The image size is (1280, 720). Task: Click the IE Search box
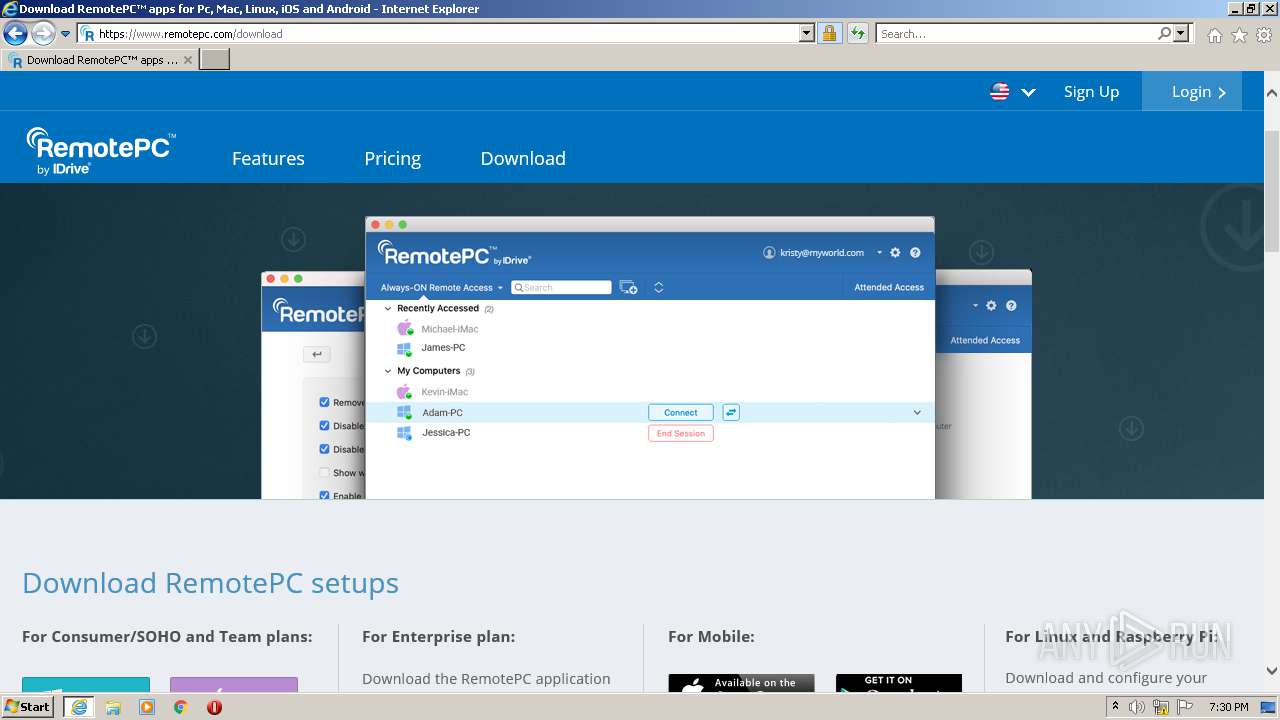(1016, 34)
